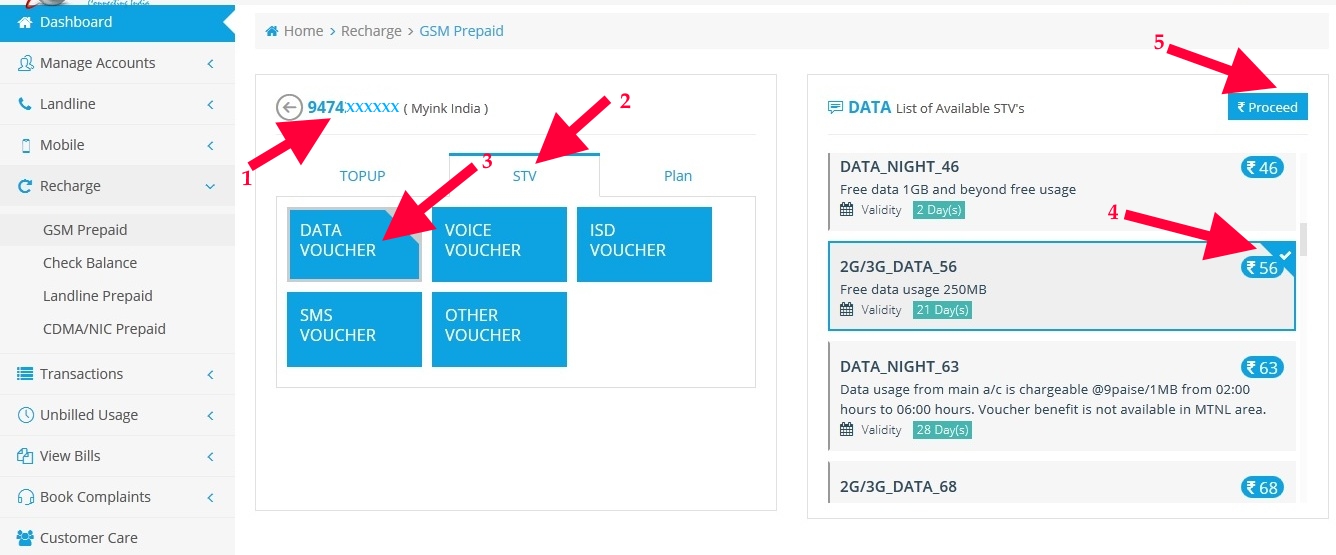Image resolution: width=1336 pixels, height=555 pixels.
Task: Select the DATA VOUCHER tile
Action: (x=354, y=244)
